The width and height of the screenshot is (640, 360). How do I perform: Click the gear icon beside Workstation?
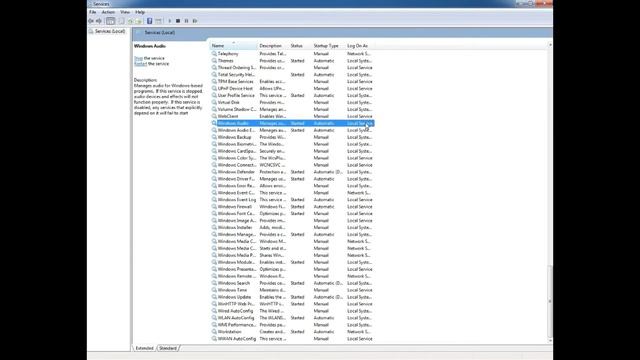coord(214,331)
